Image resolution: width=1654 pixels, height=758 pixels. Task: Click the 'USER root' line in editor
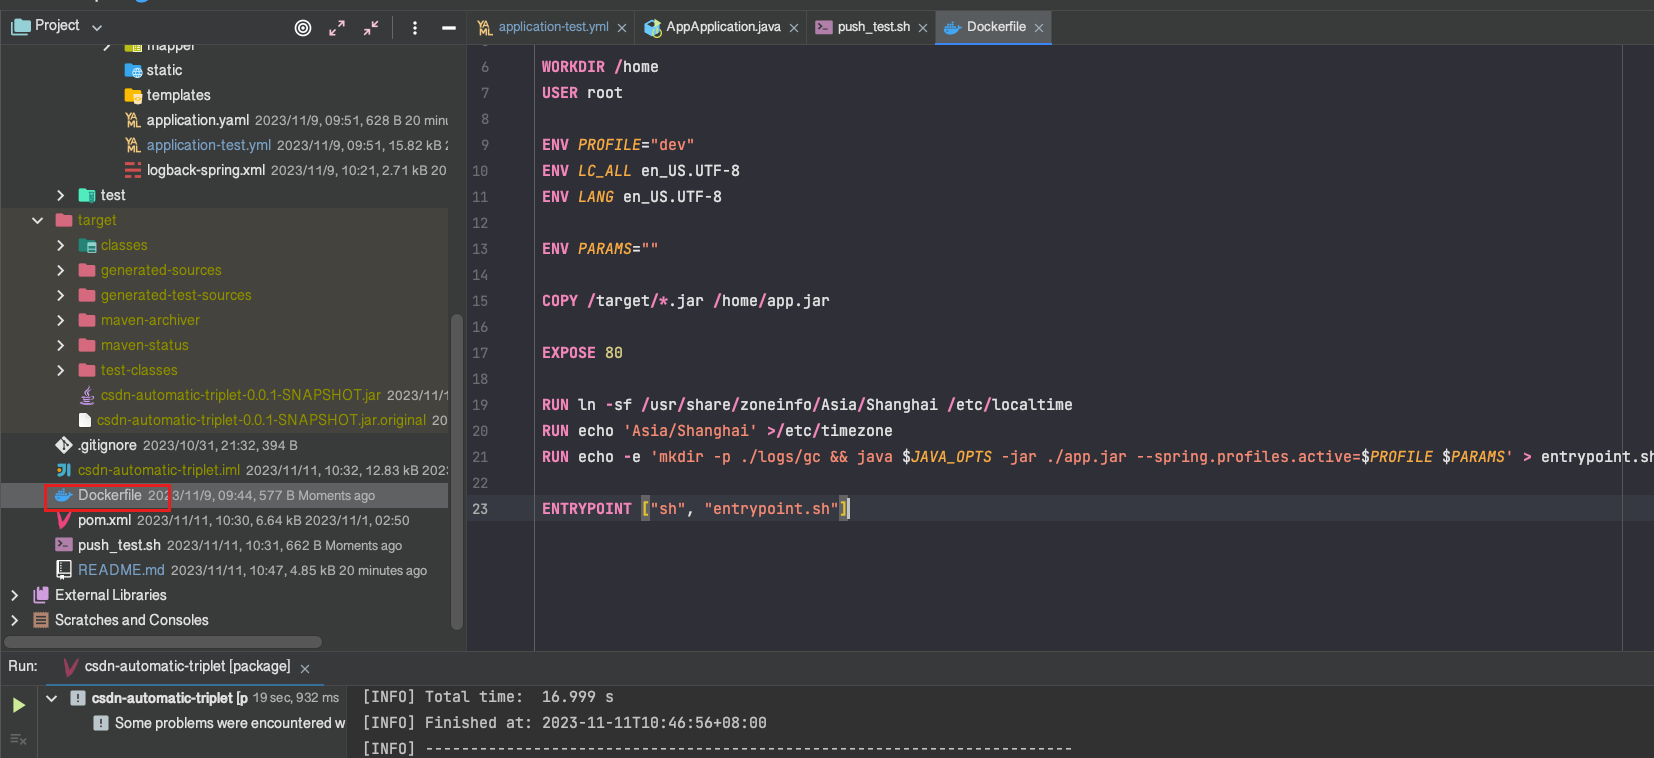582,93
